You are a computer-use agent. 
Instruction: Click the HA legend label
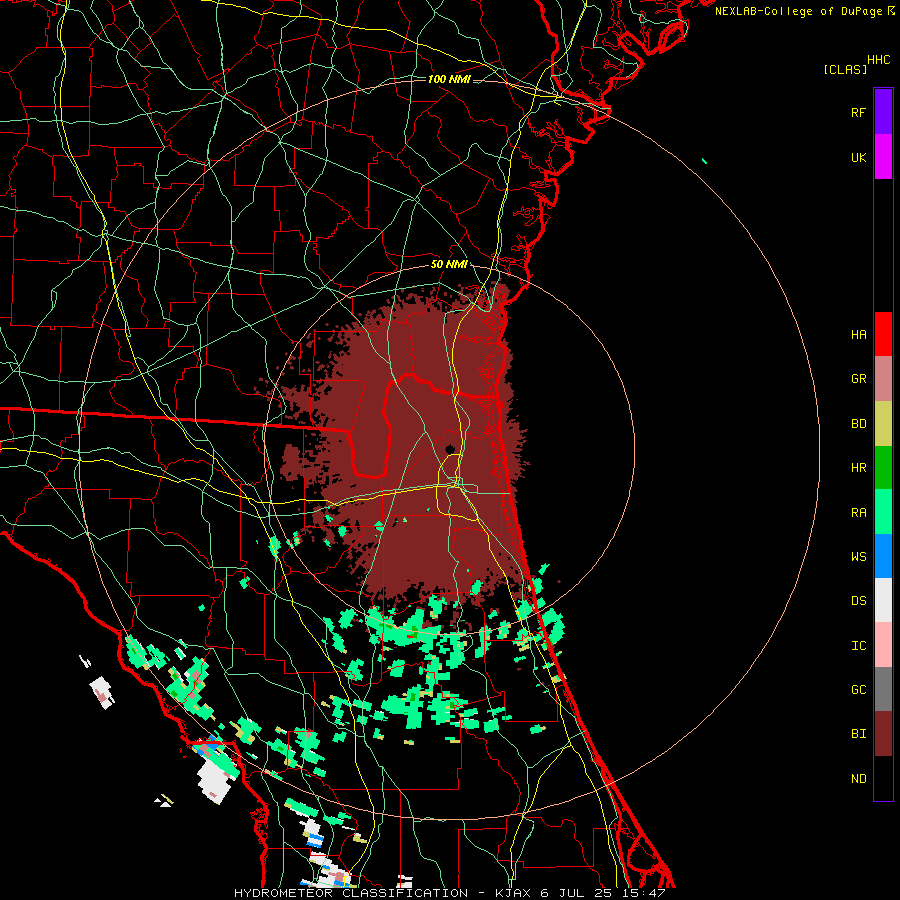click(x=858, y=334)
